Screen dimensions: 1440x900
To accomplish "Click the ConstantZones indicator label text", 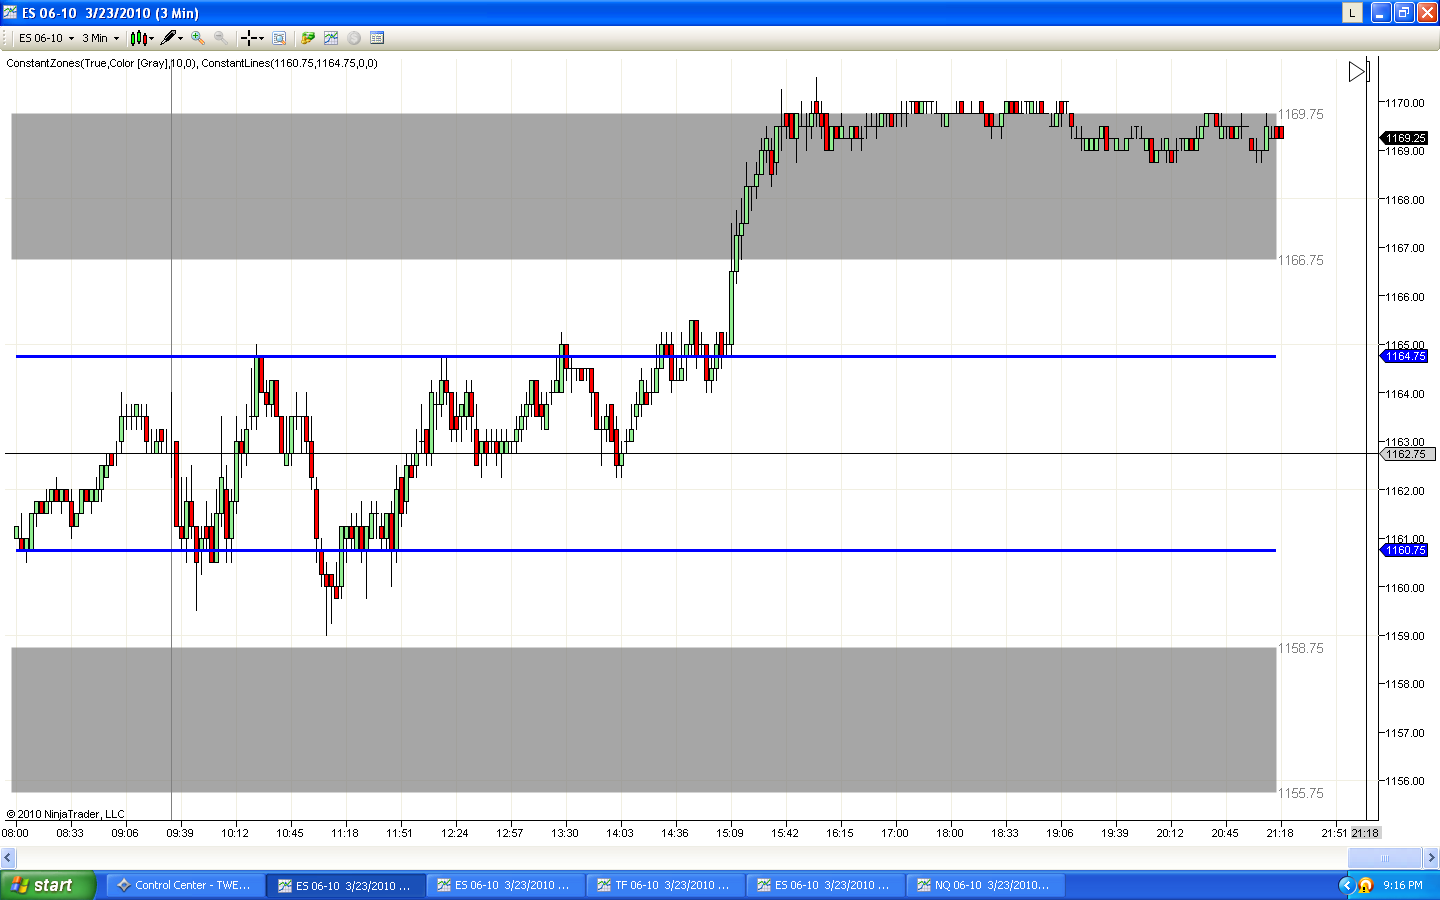I will (x=102, y=63).
